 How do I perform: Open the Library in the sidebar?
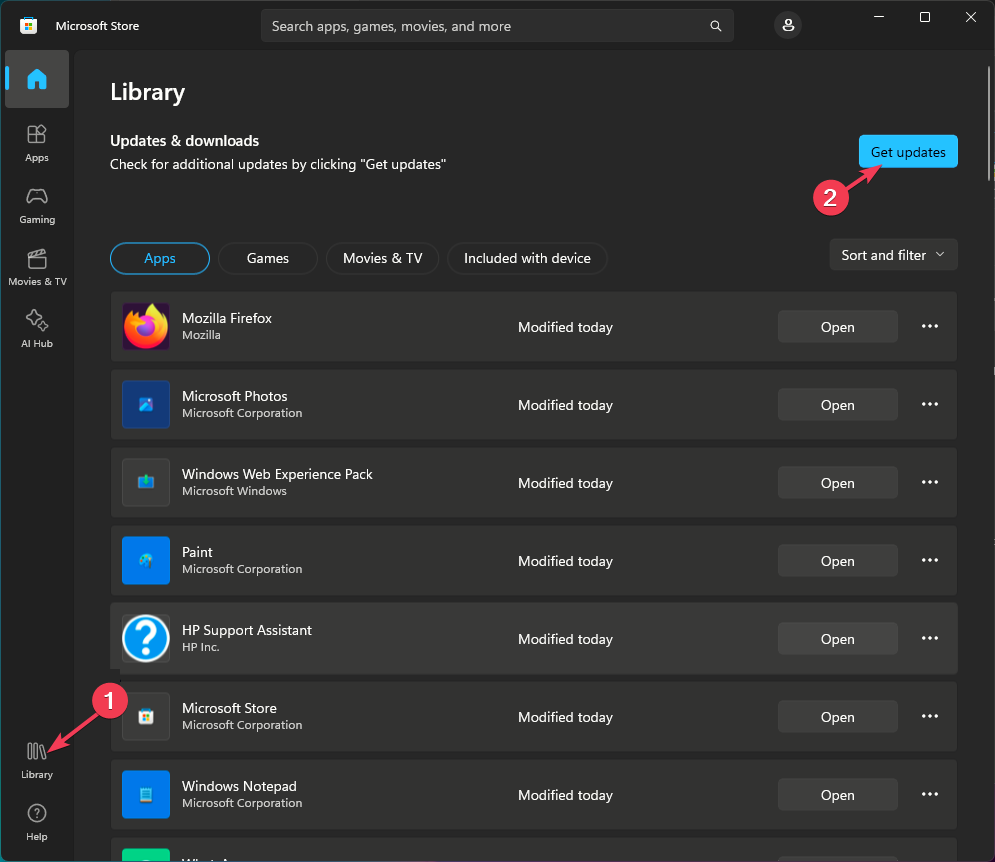(x=37, y=760)
